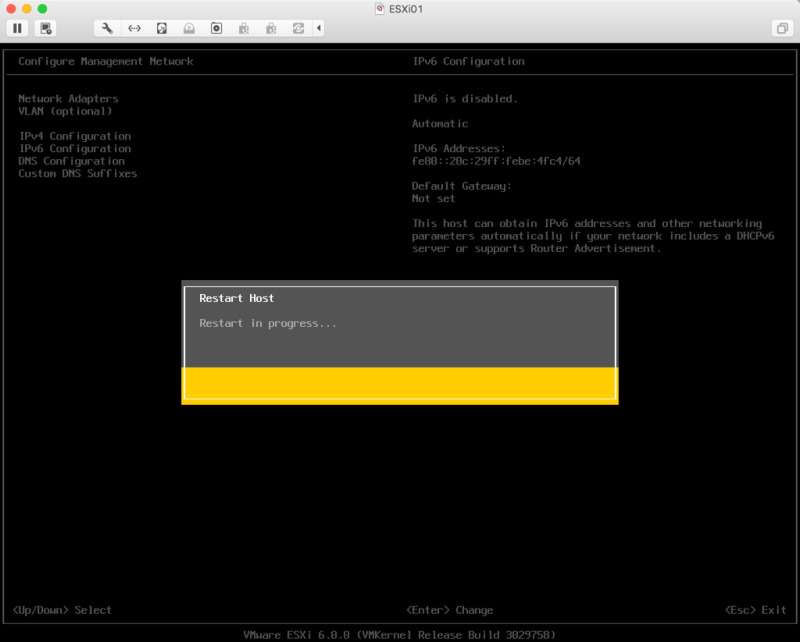The image size is (800, 642).
Task: Pause the ESXi01 virtual machine
Action: [18, 28]
